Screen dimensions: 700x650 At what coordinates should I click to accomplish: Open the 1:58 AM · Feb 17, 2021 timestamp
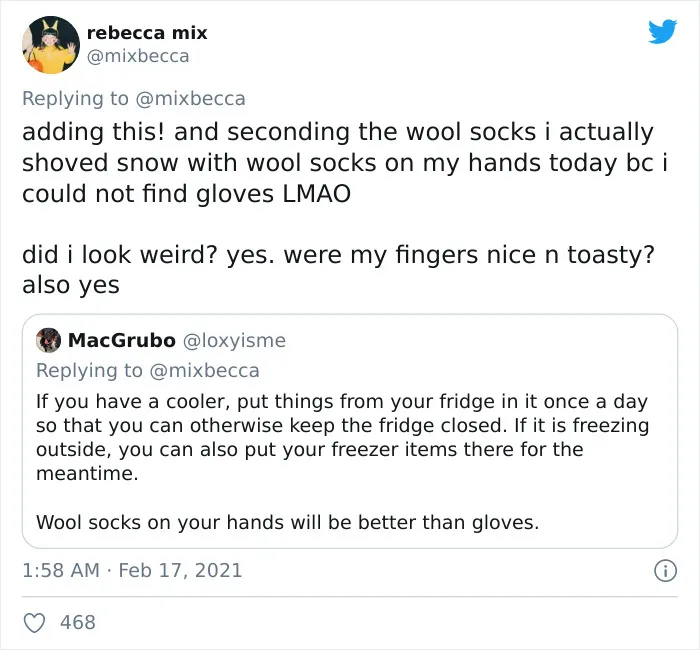(x=132, y=571)
